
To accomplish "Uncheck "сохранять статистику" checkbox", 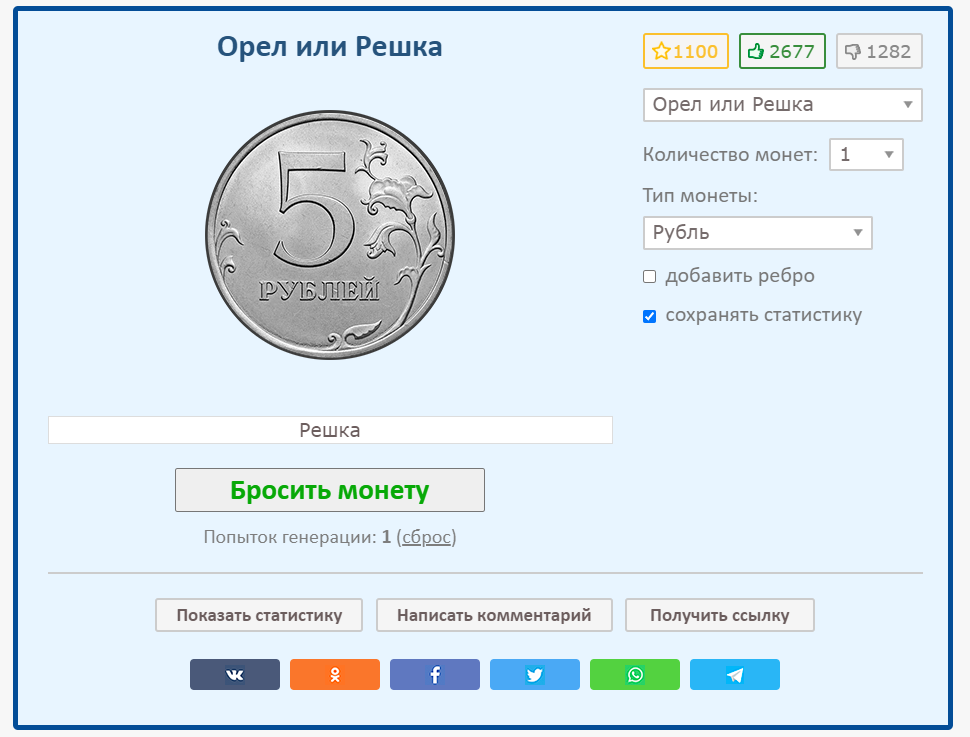I will pyautogui.click(x=650, y=316).
